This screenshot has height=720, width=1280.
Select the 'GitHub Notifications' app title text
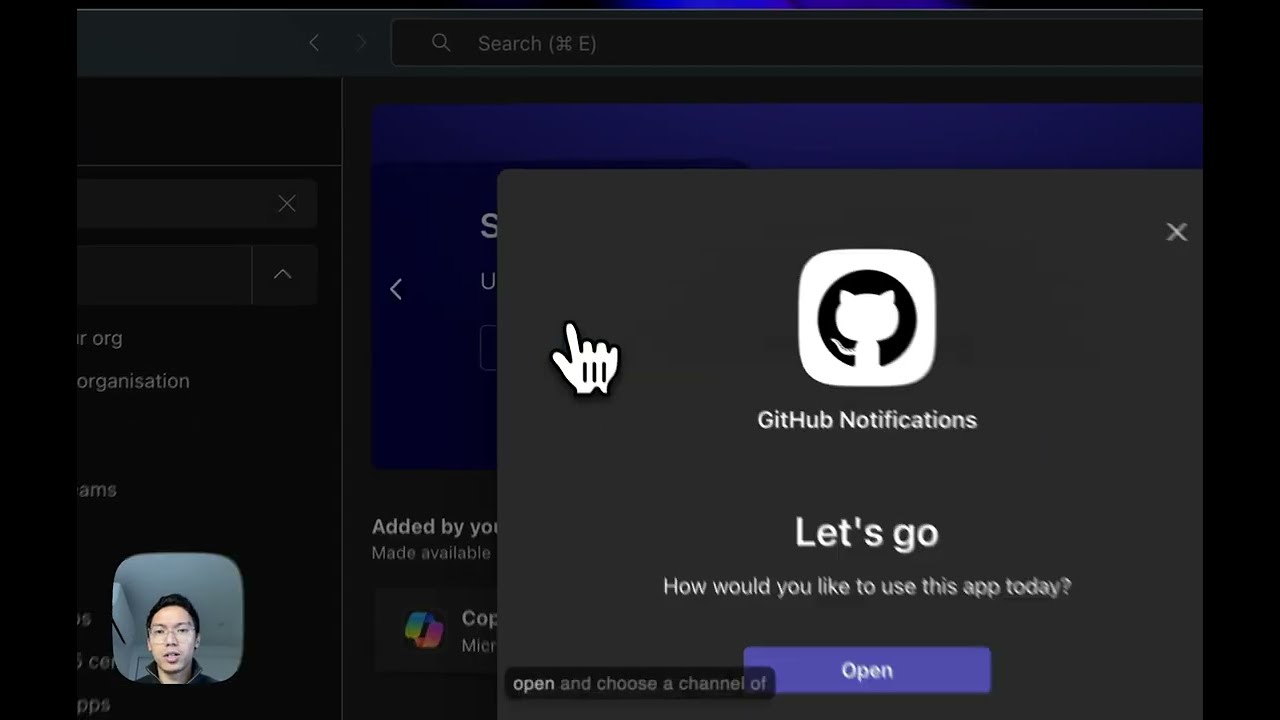point(867,420)
